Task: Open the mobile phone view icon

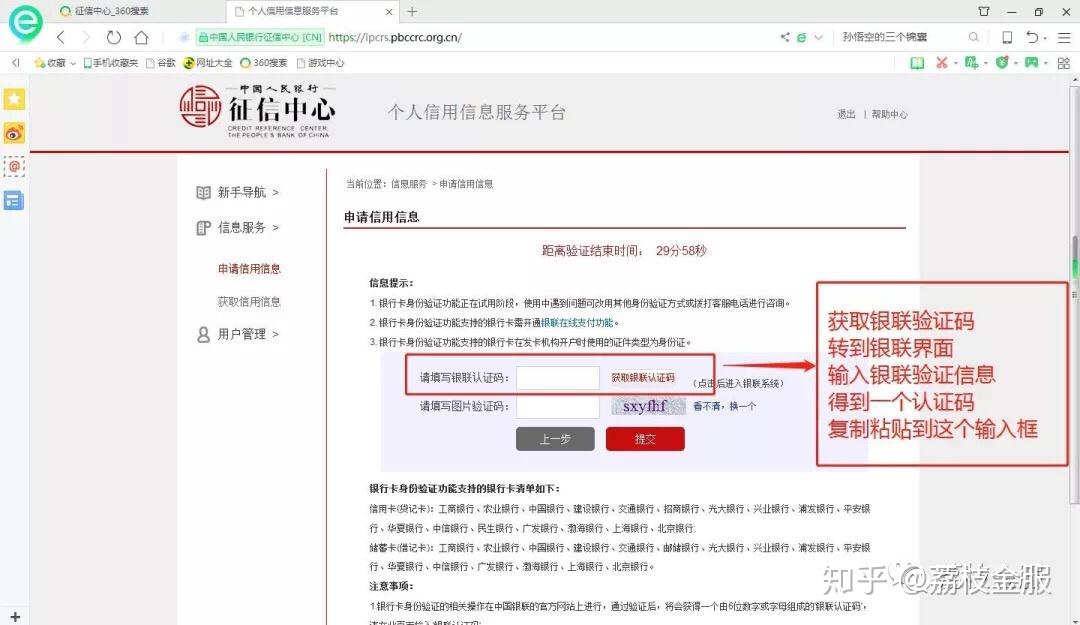Action: click(1007, 37)
